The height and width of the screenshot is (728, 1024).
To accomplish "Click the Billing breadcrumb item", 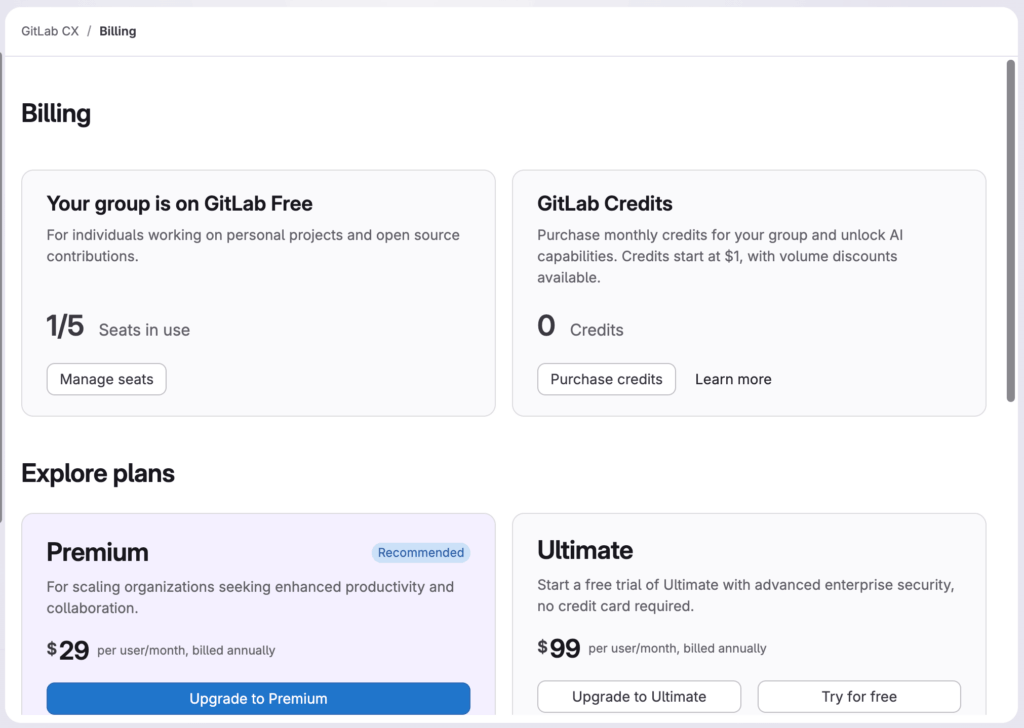I will click(118, 31).
